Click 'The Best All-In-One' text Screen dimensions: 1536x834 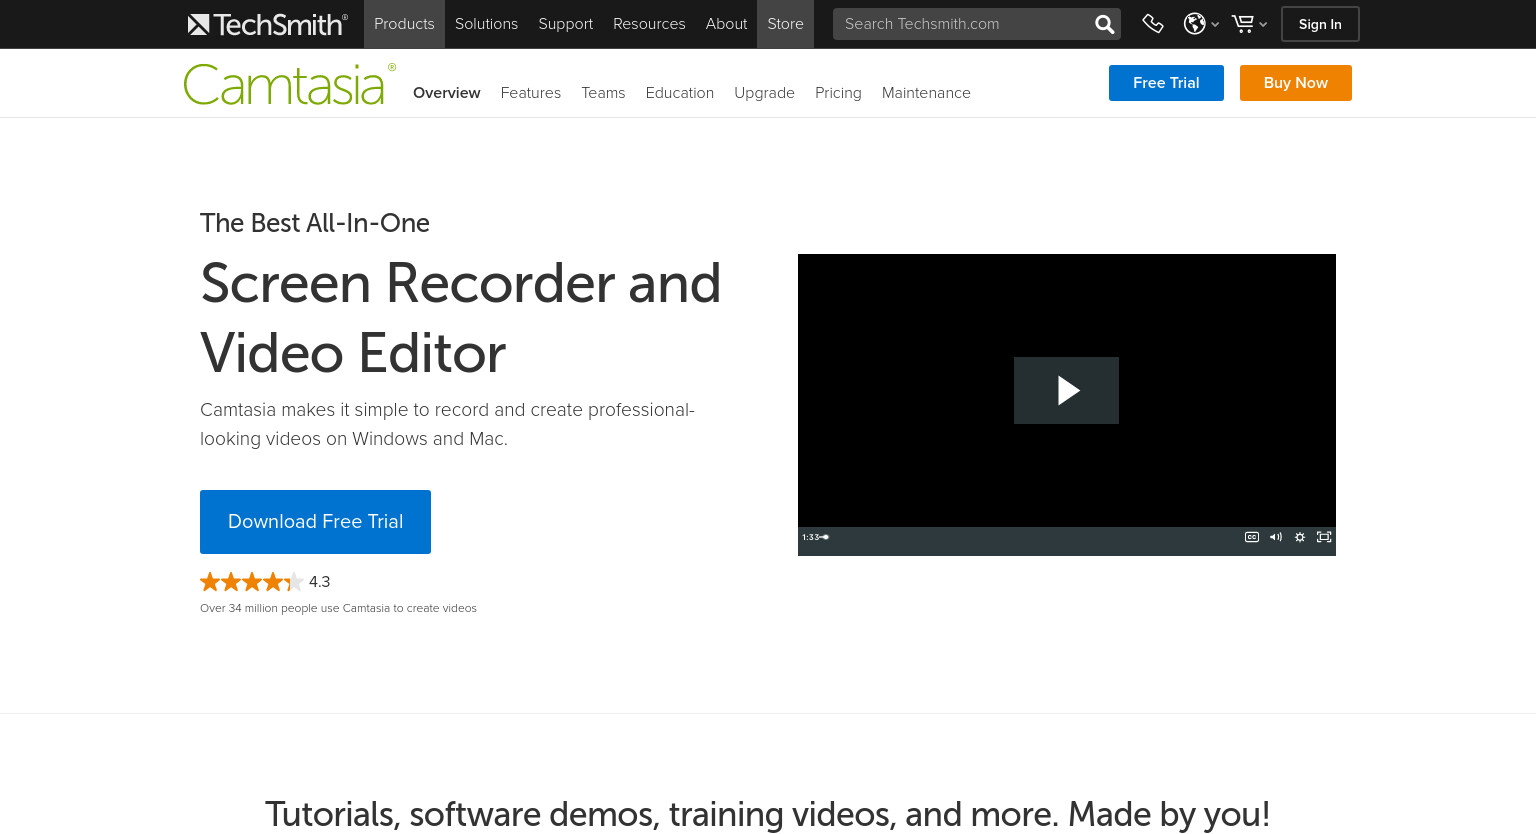315,223
